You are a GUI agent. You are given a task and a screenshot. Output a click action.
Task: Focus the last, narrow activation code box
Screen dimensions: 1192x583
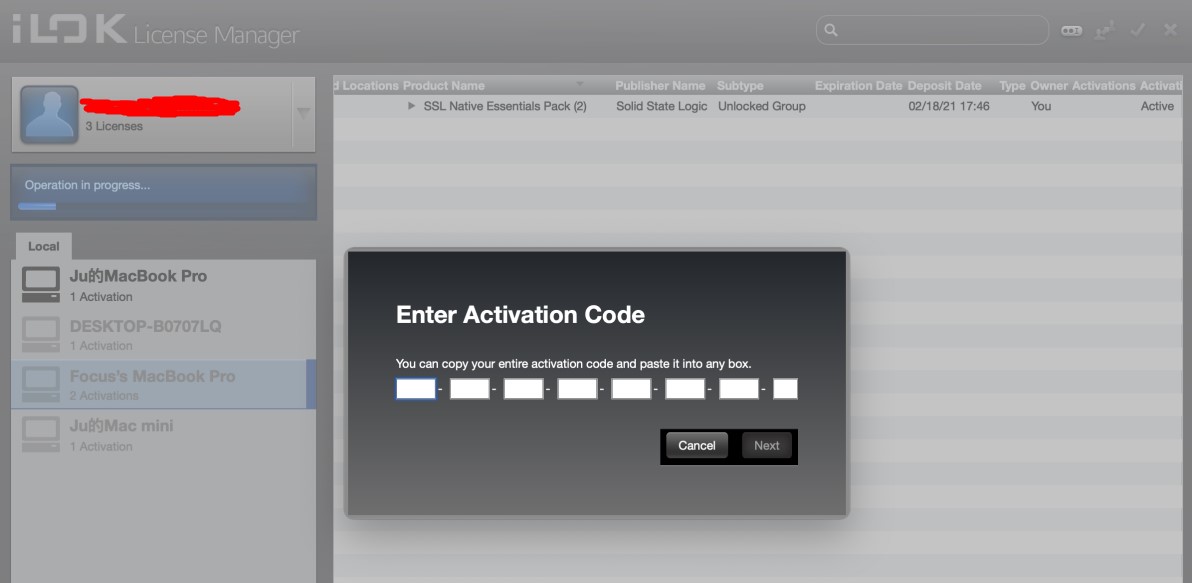[785, 389]
